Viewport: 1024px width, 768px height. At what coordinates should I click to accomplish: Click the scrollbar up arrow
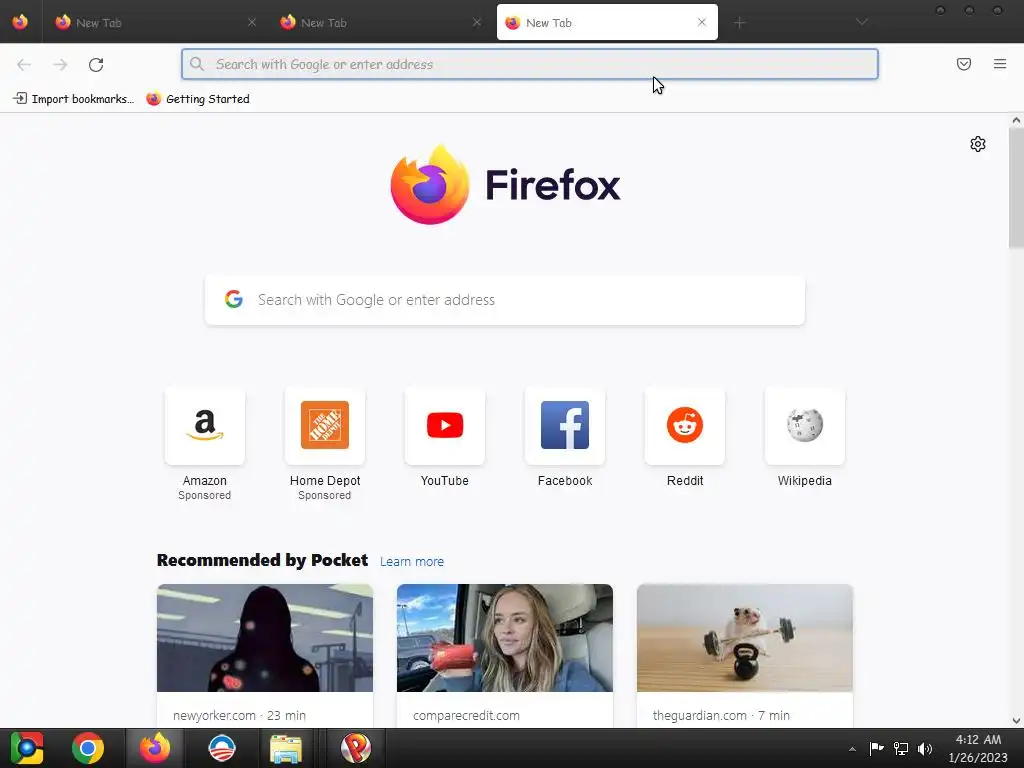point(1016,120)
